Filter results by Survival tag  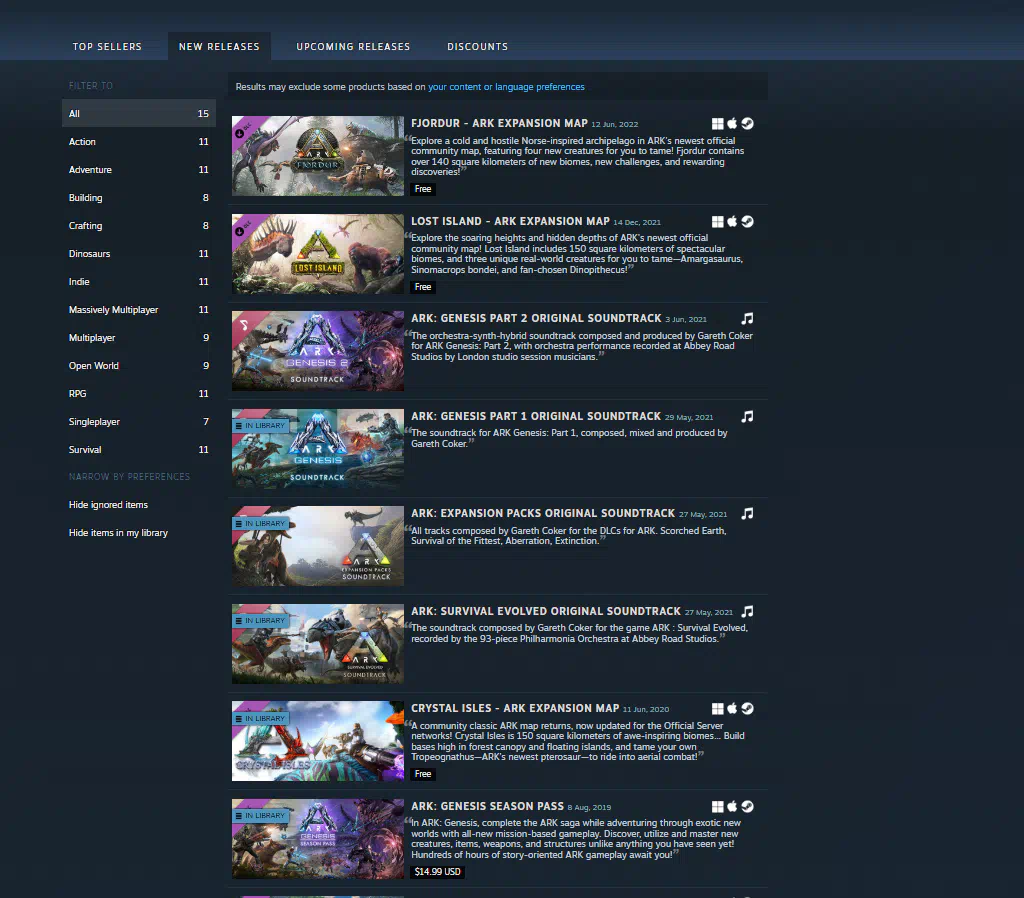coord(138,450)
